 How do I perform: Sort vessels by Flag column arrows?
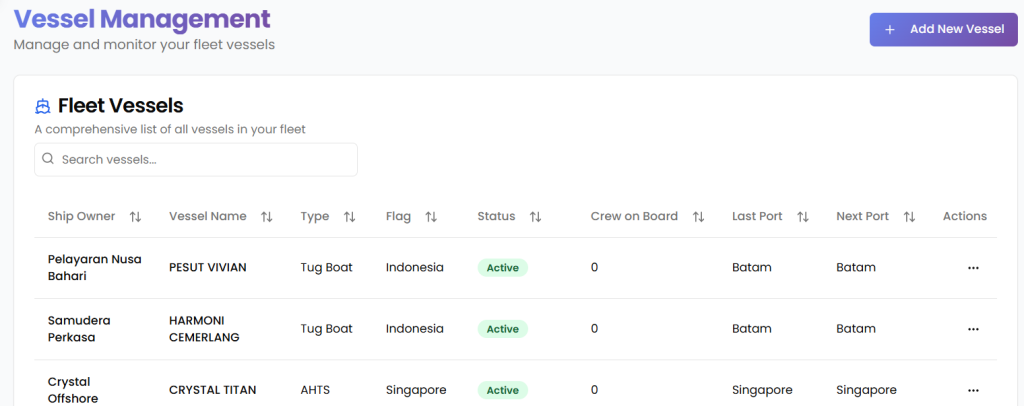(431, 217)
